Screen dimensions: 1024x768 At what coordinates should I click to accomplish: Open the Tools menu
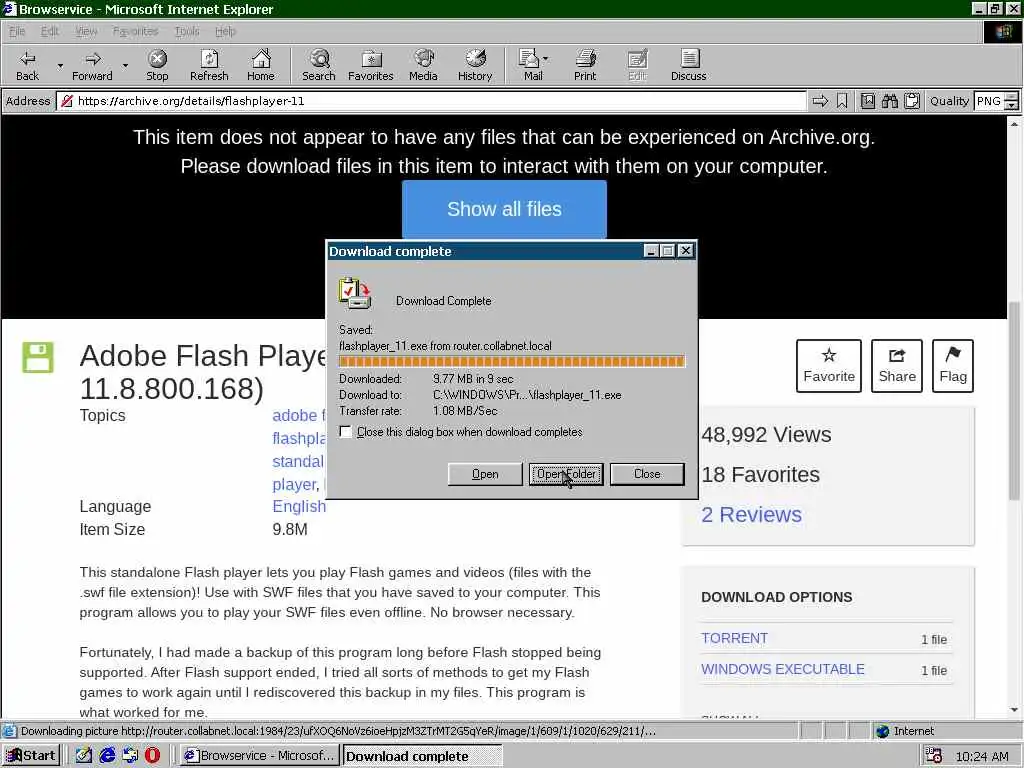click(x=187, y=31)
